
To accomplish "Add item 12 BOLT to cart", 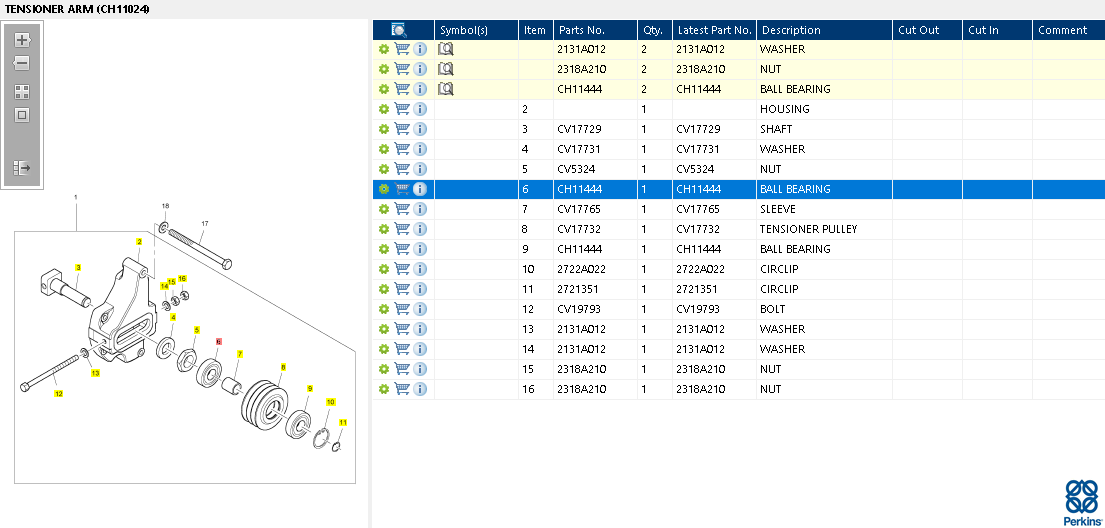I will [x=402, y=309].
